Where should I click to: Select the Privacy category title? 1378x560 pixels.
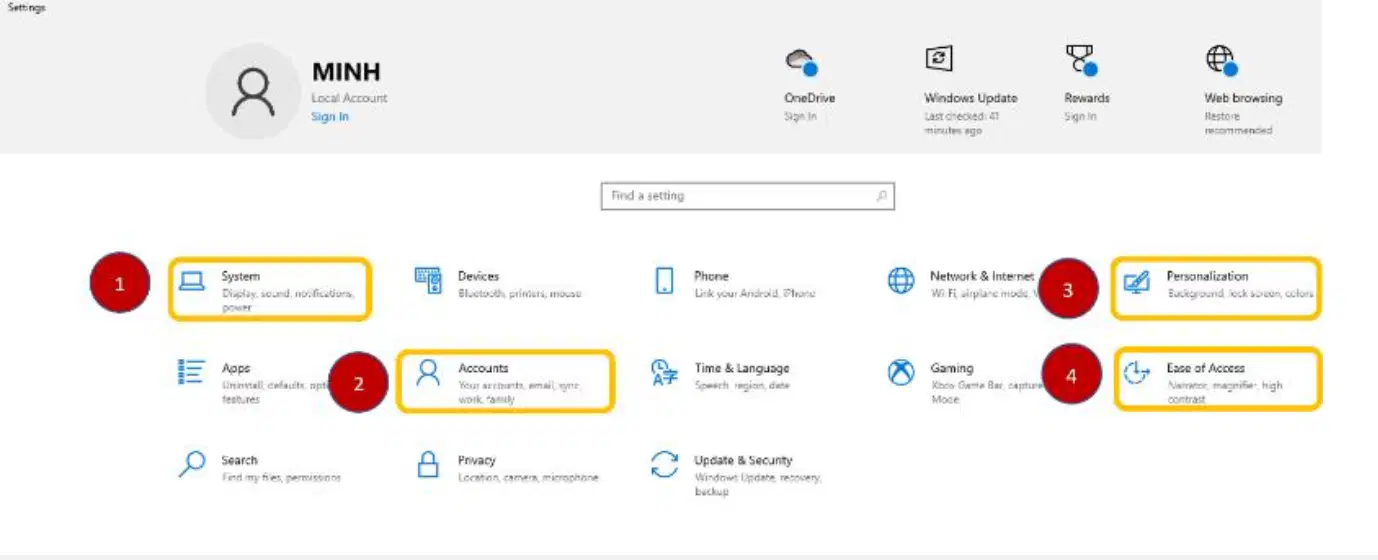[477, 460]
